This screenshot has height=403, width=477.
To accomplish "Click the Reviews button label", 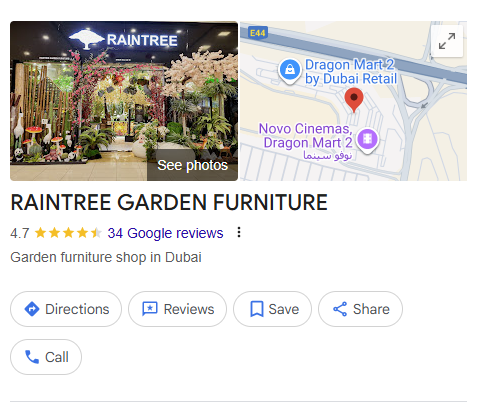I will pyautogui.click(x=189, y=309).
